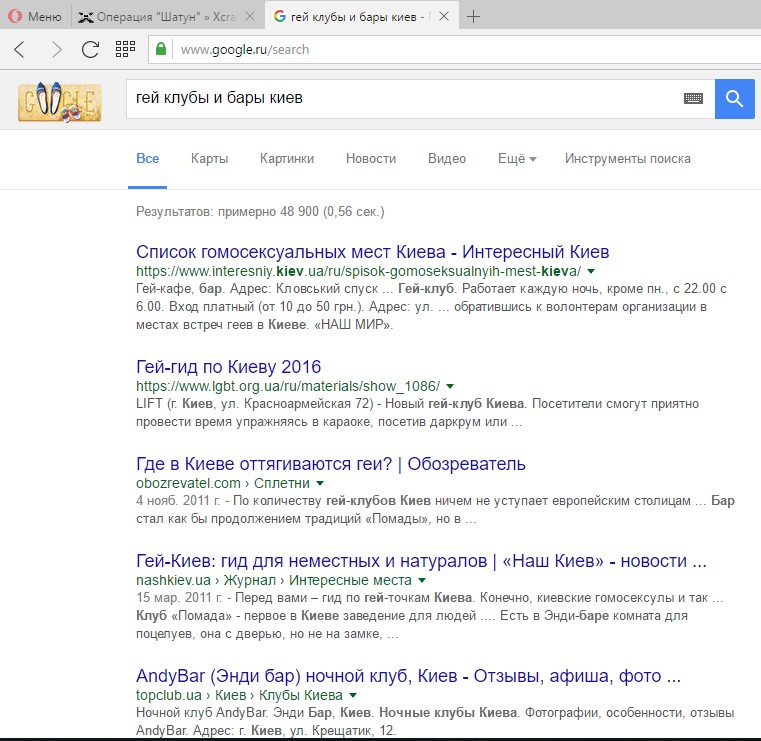Open the AndyBar (Энди бар) result

(x=408, y=675)
